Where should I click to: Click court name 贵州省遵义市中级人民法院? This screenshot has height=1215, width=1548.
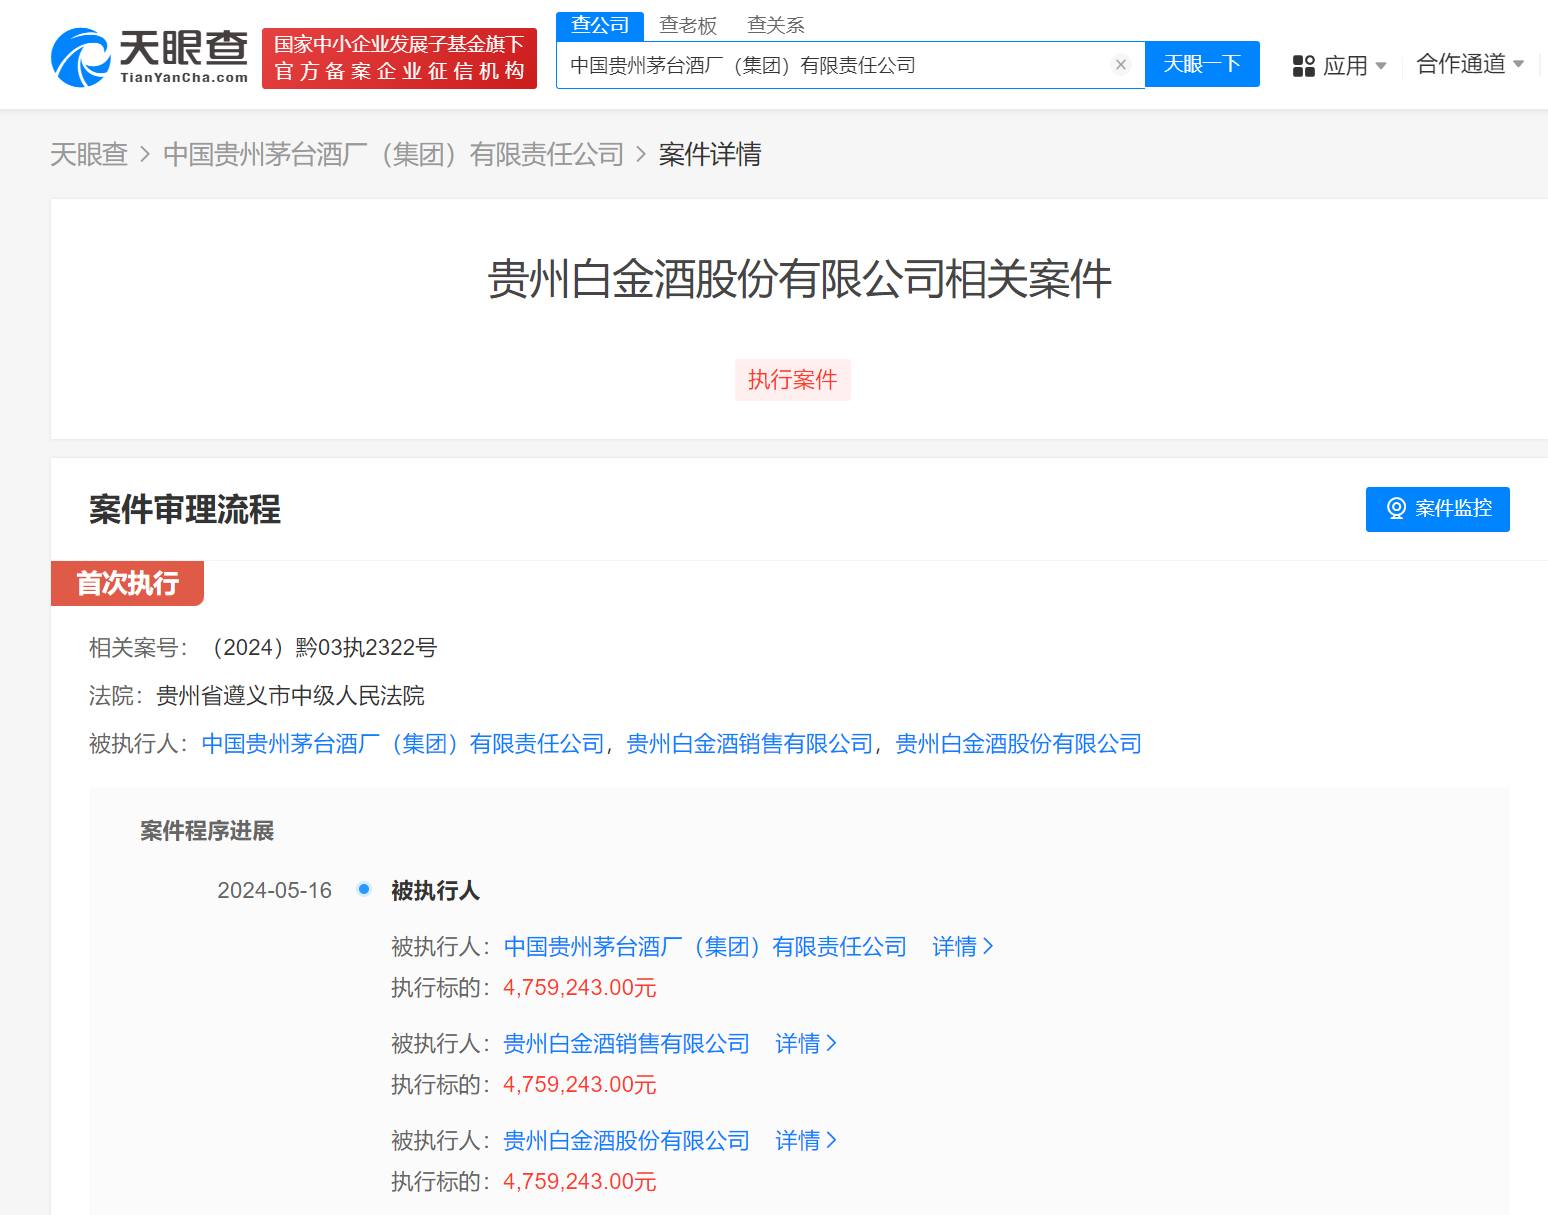point(290,696)
